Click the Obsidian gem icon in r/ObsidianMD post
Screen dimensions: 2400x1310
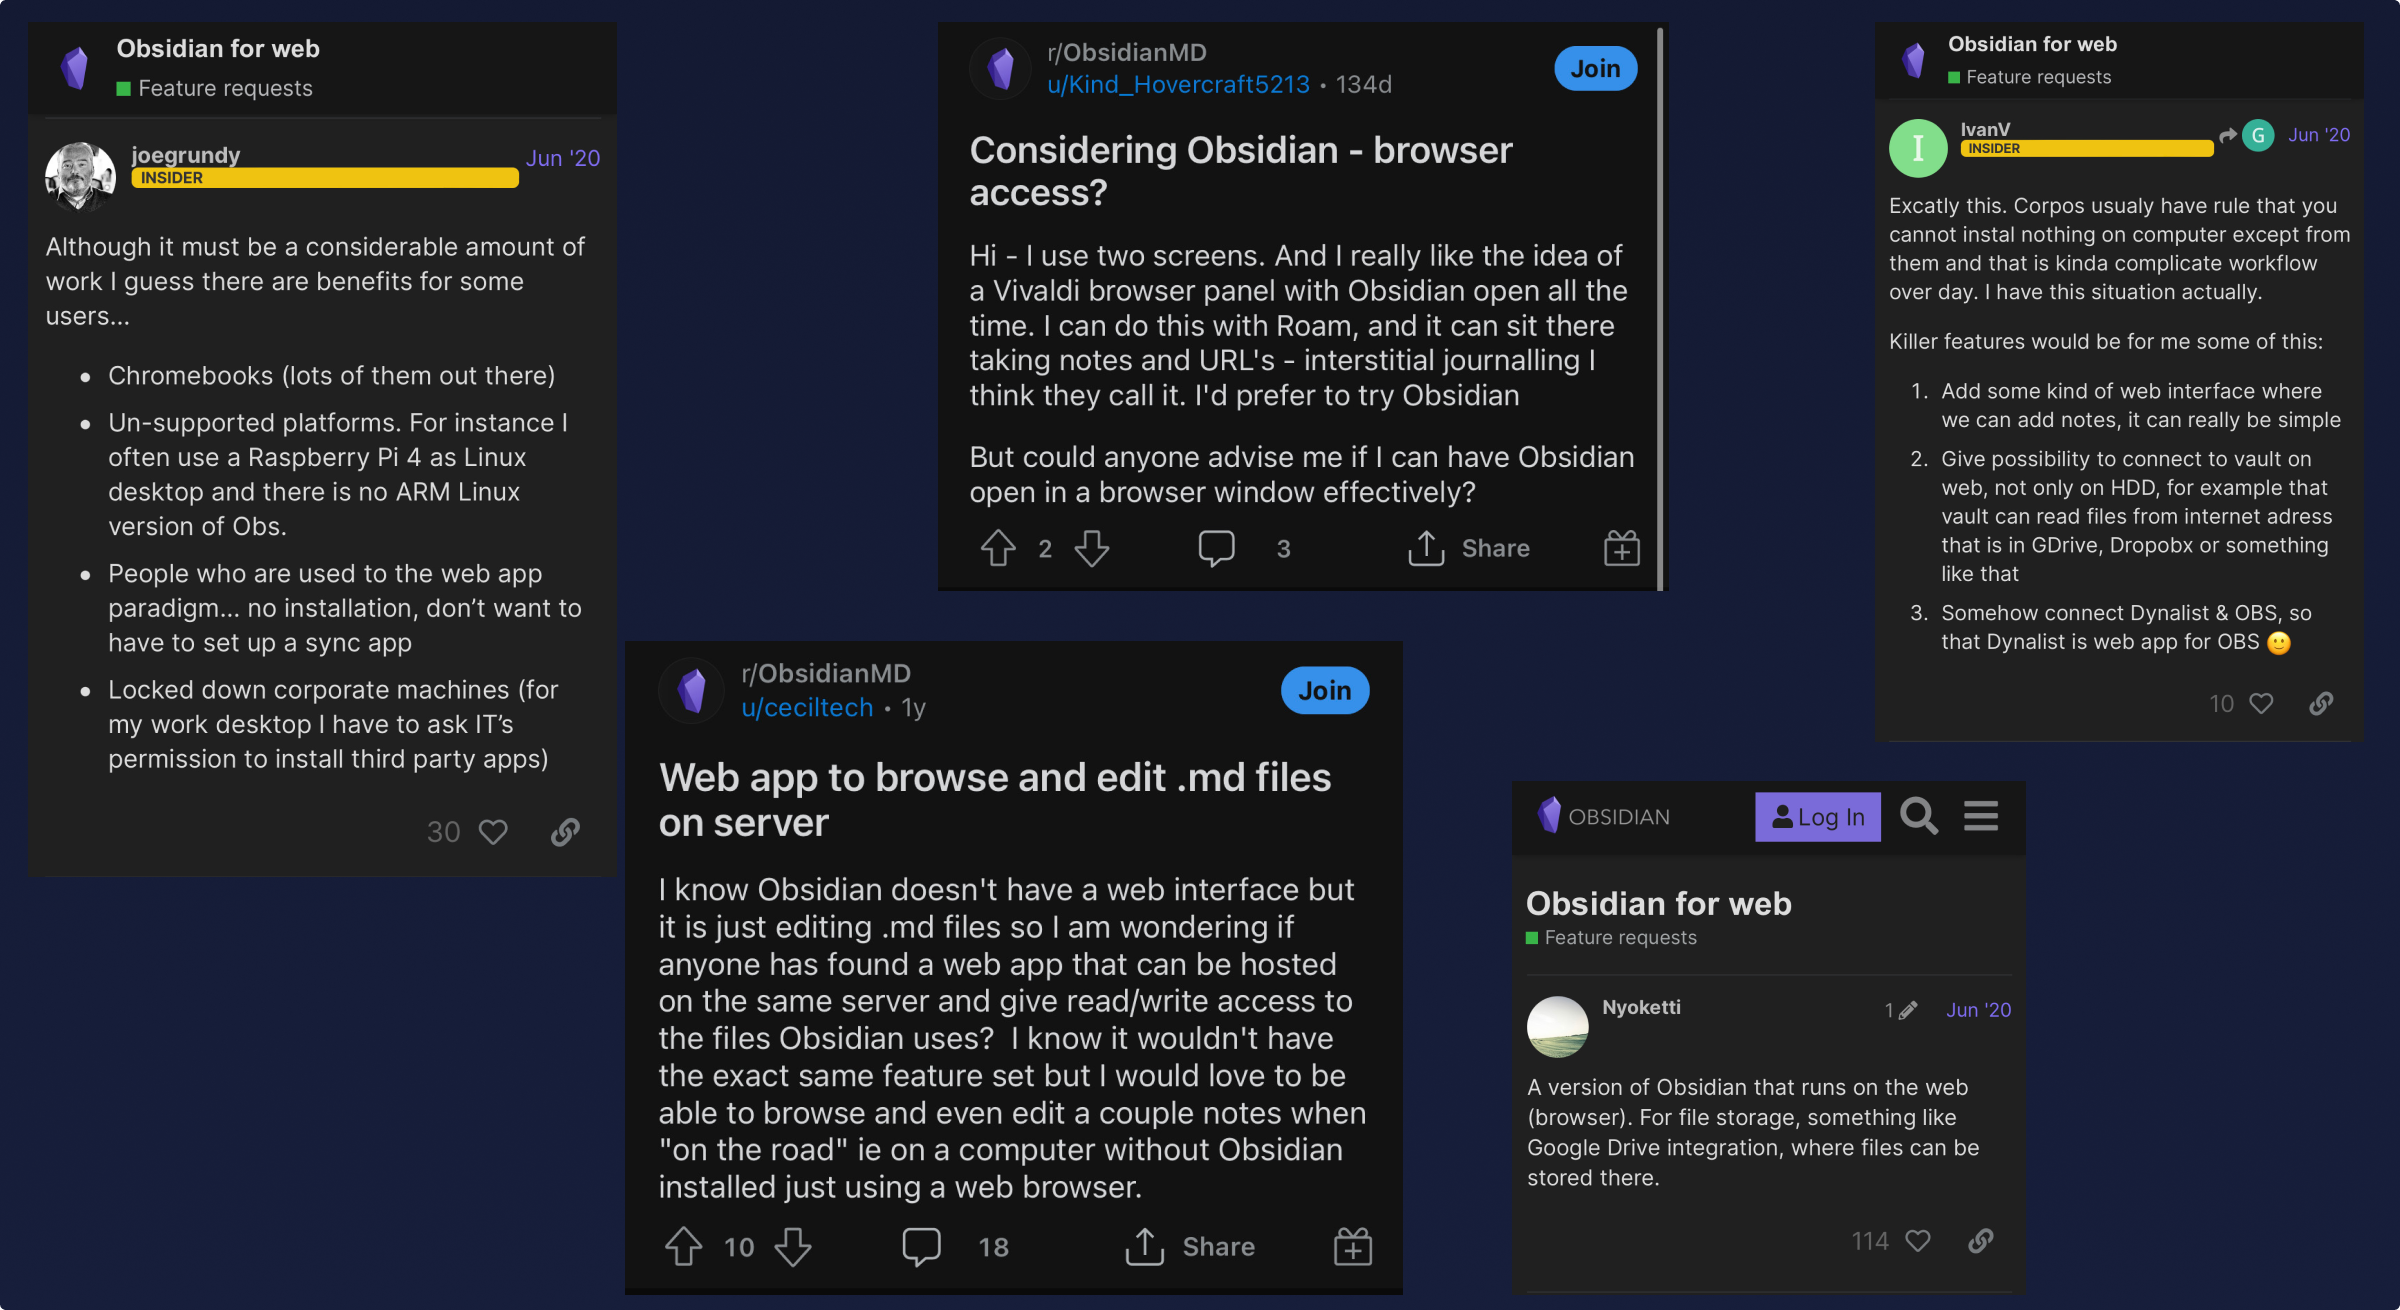[1002, 68]
